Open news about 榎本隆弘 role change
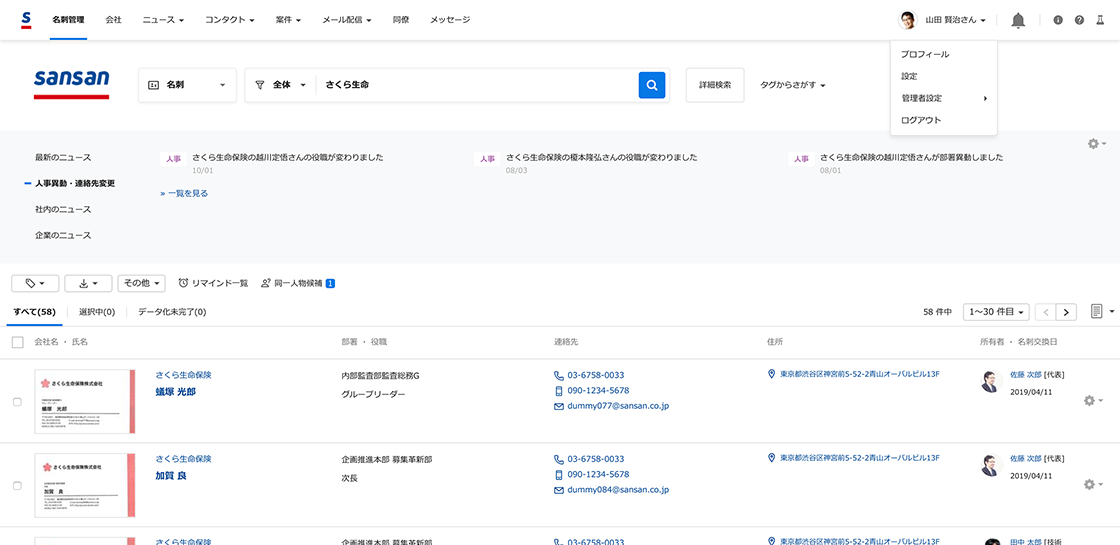 click(601, 157)
